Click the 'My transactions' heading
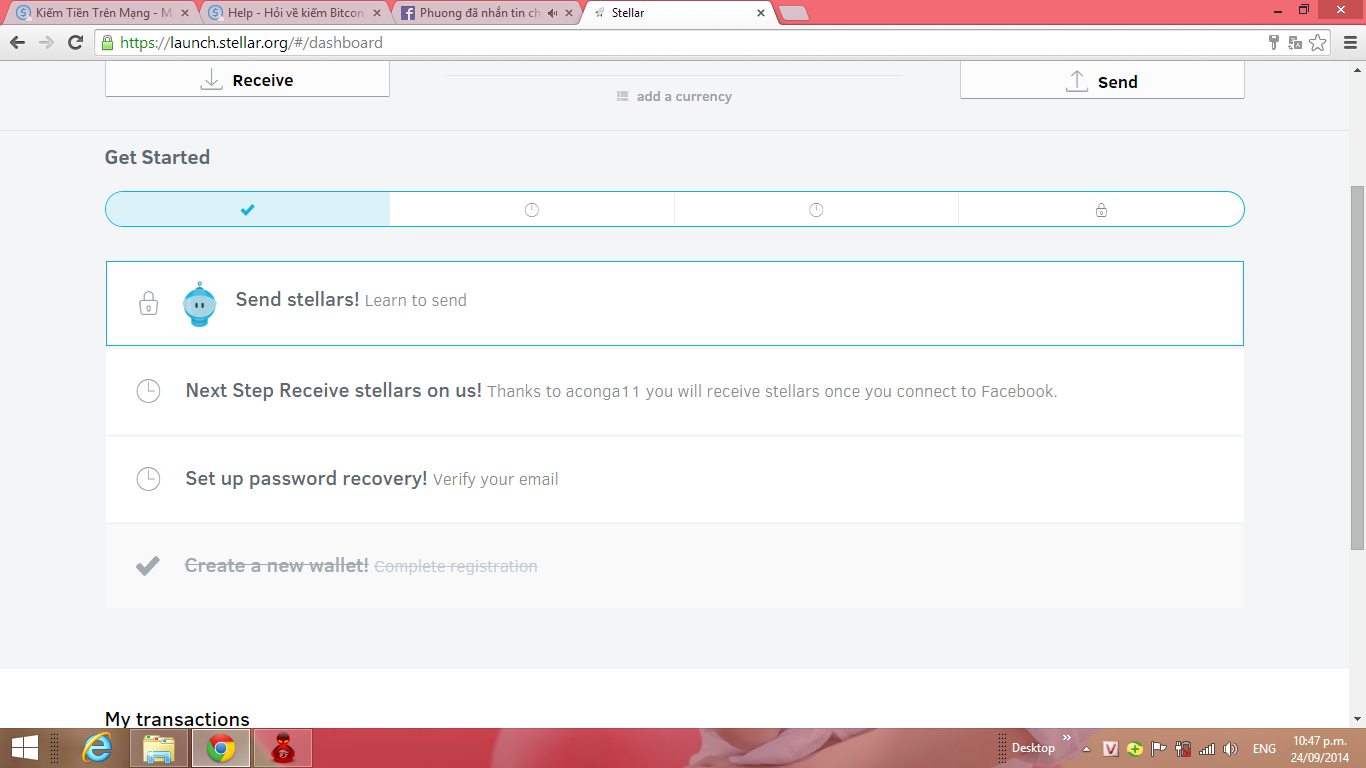The image size is (1366, 768). point(177,719)
